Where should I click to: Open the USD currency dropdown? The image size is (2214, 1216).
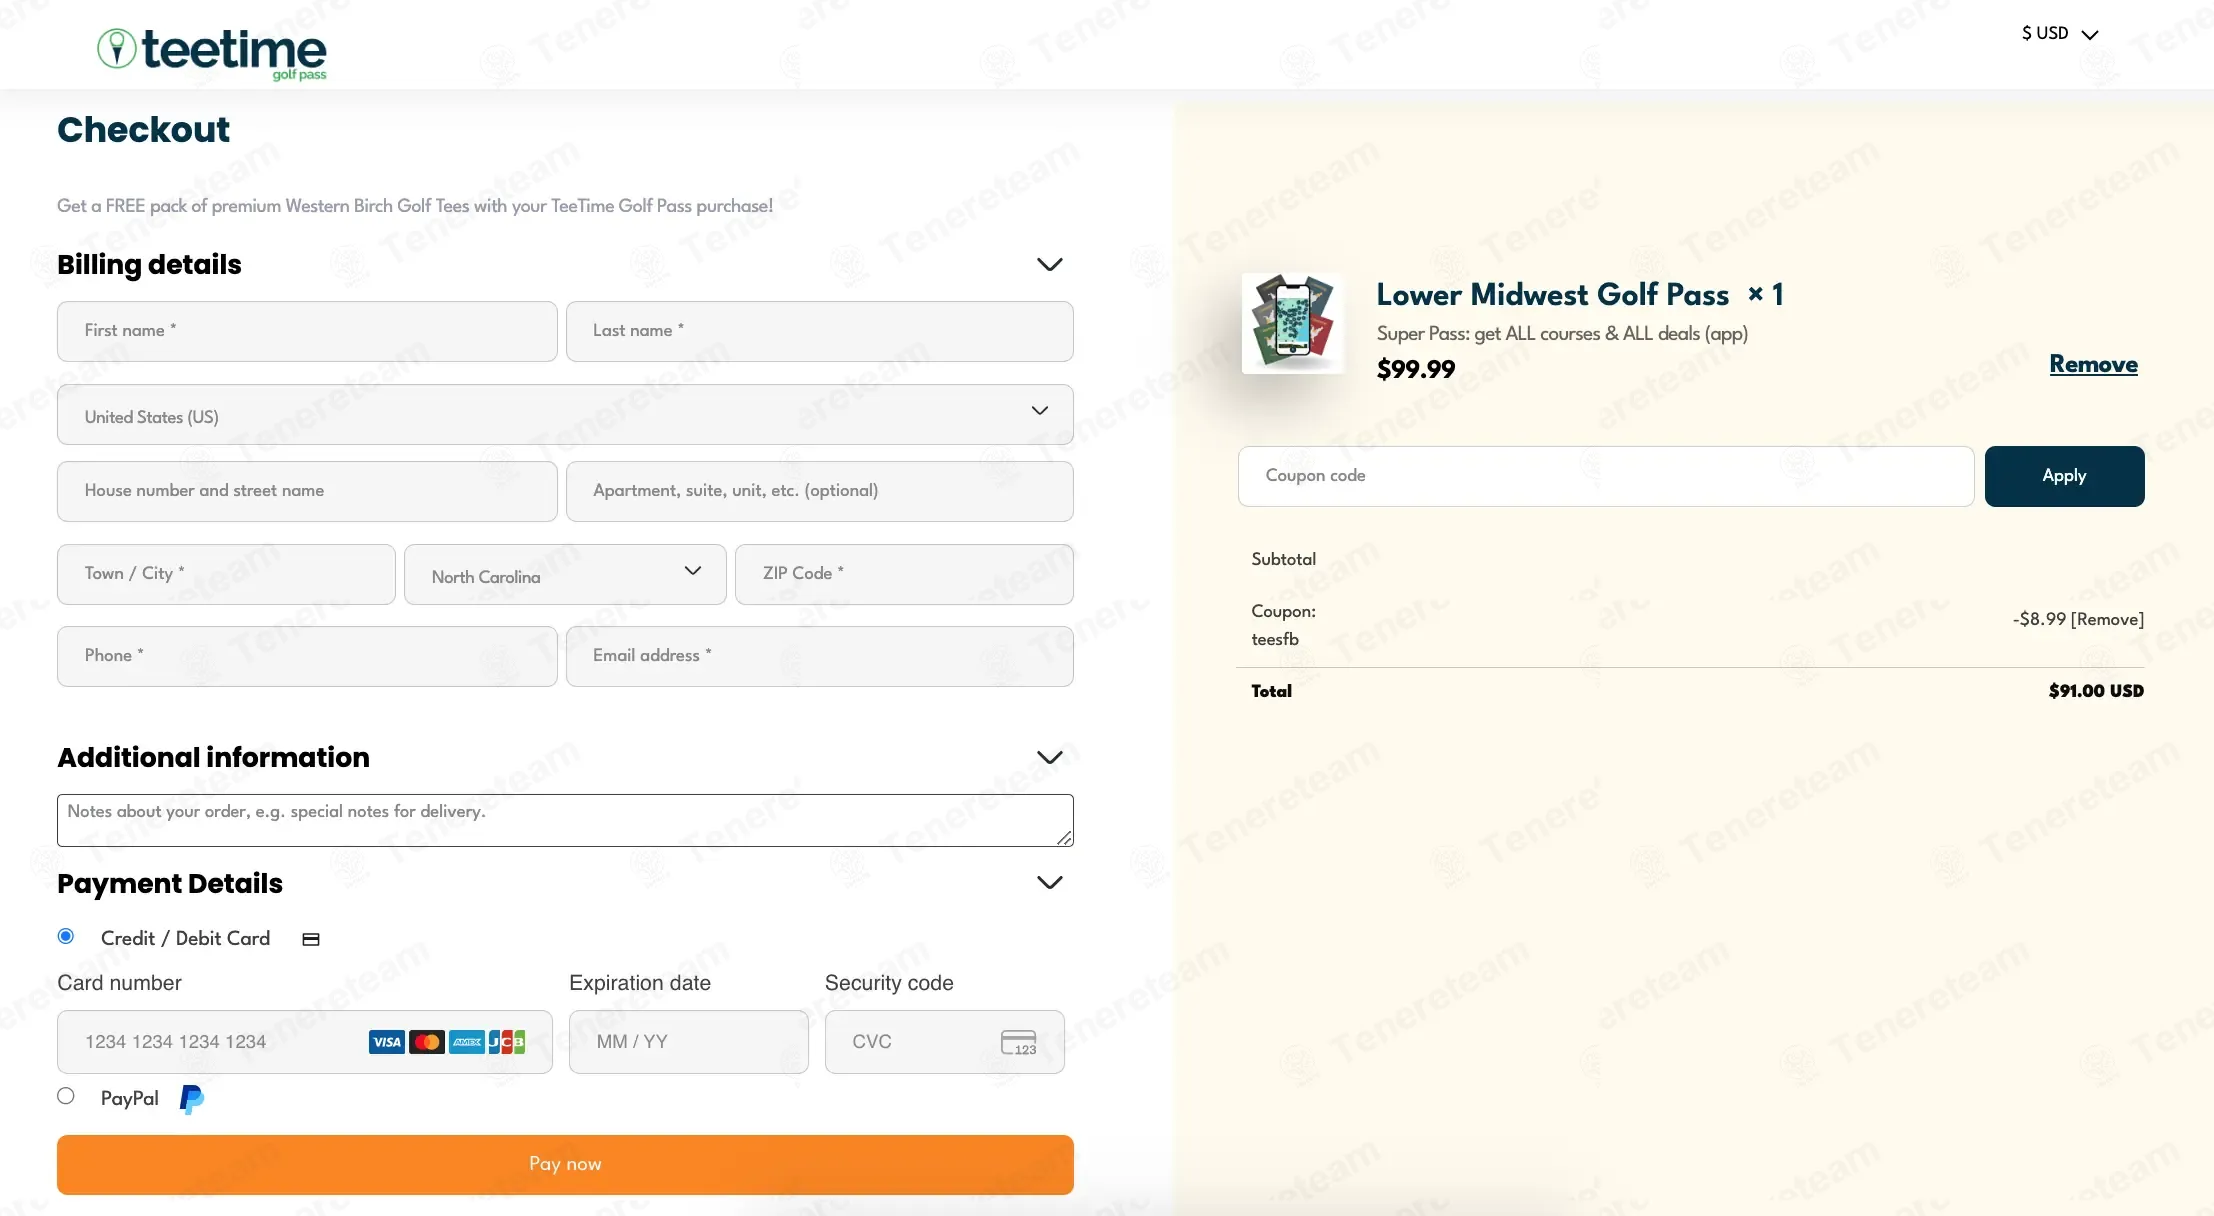coord(2059,34)
